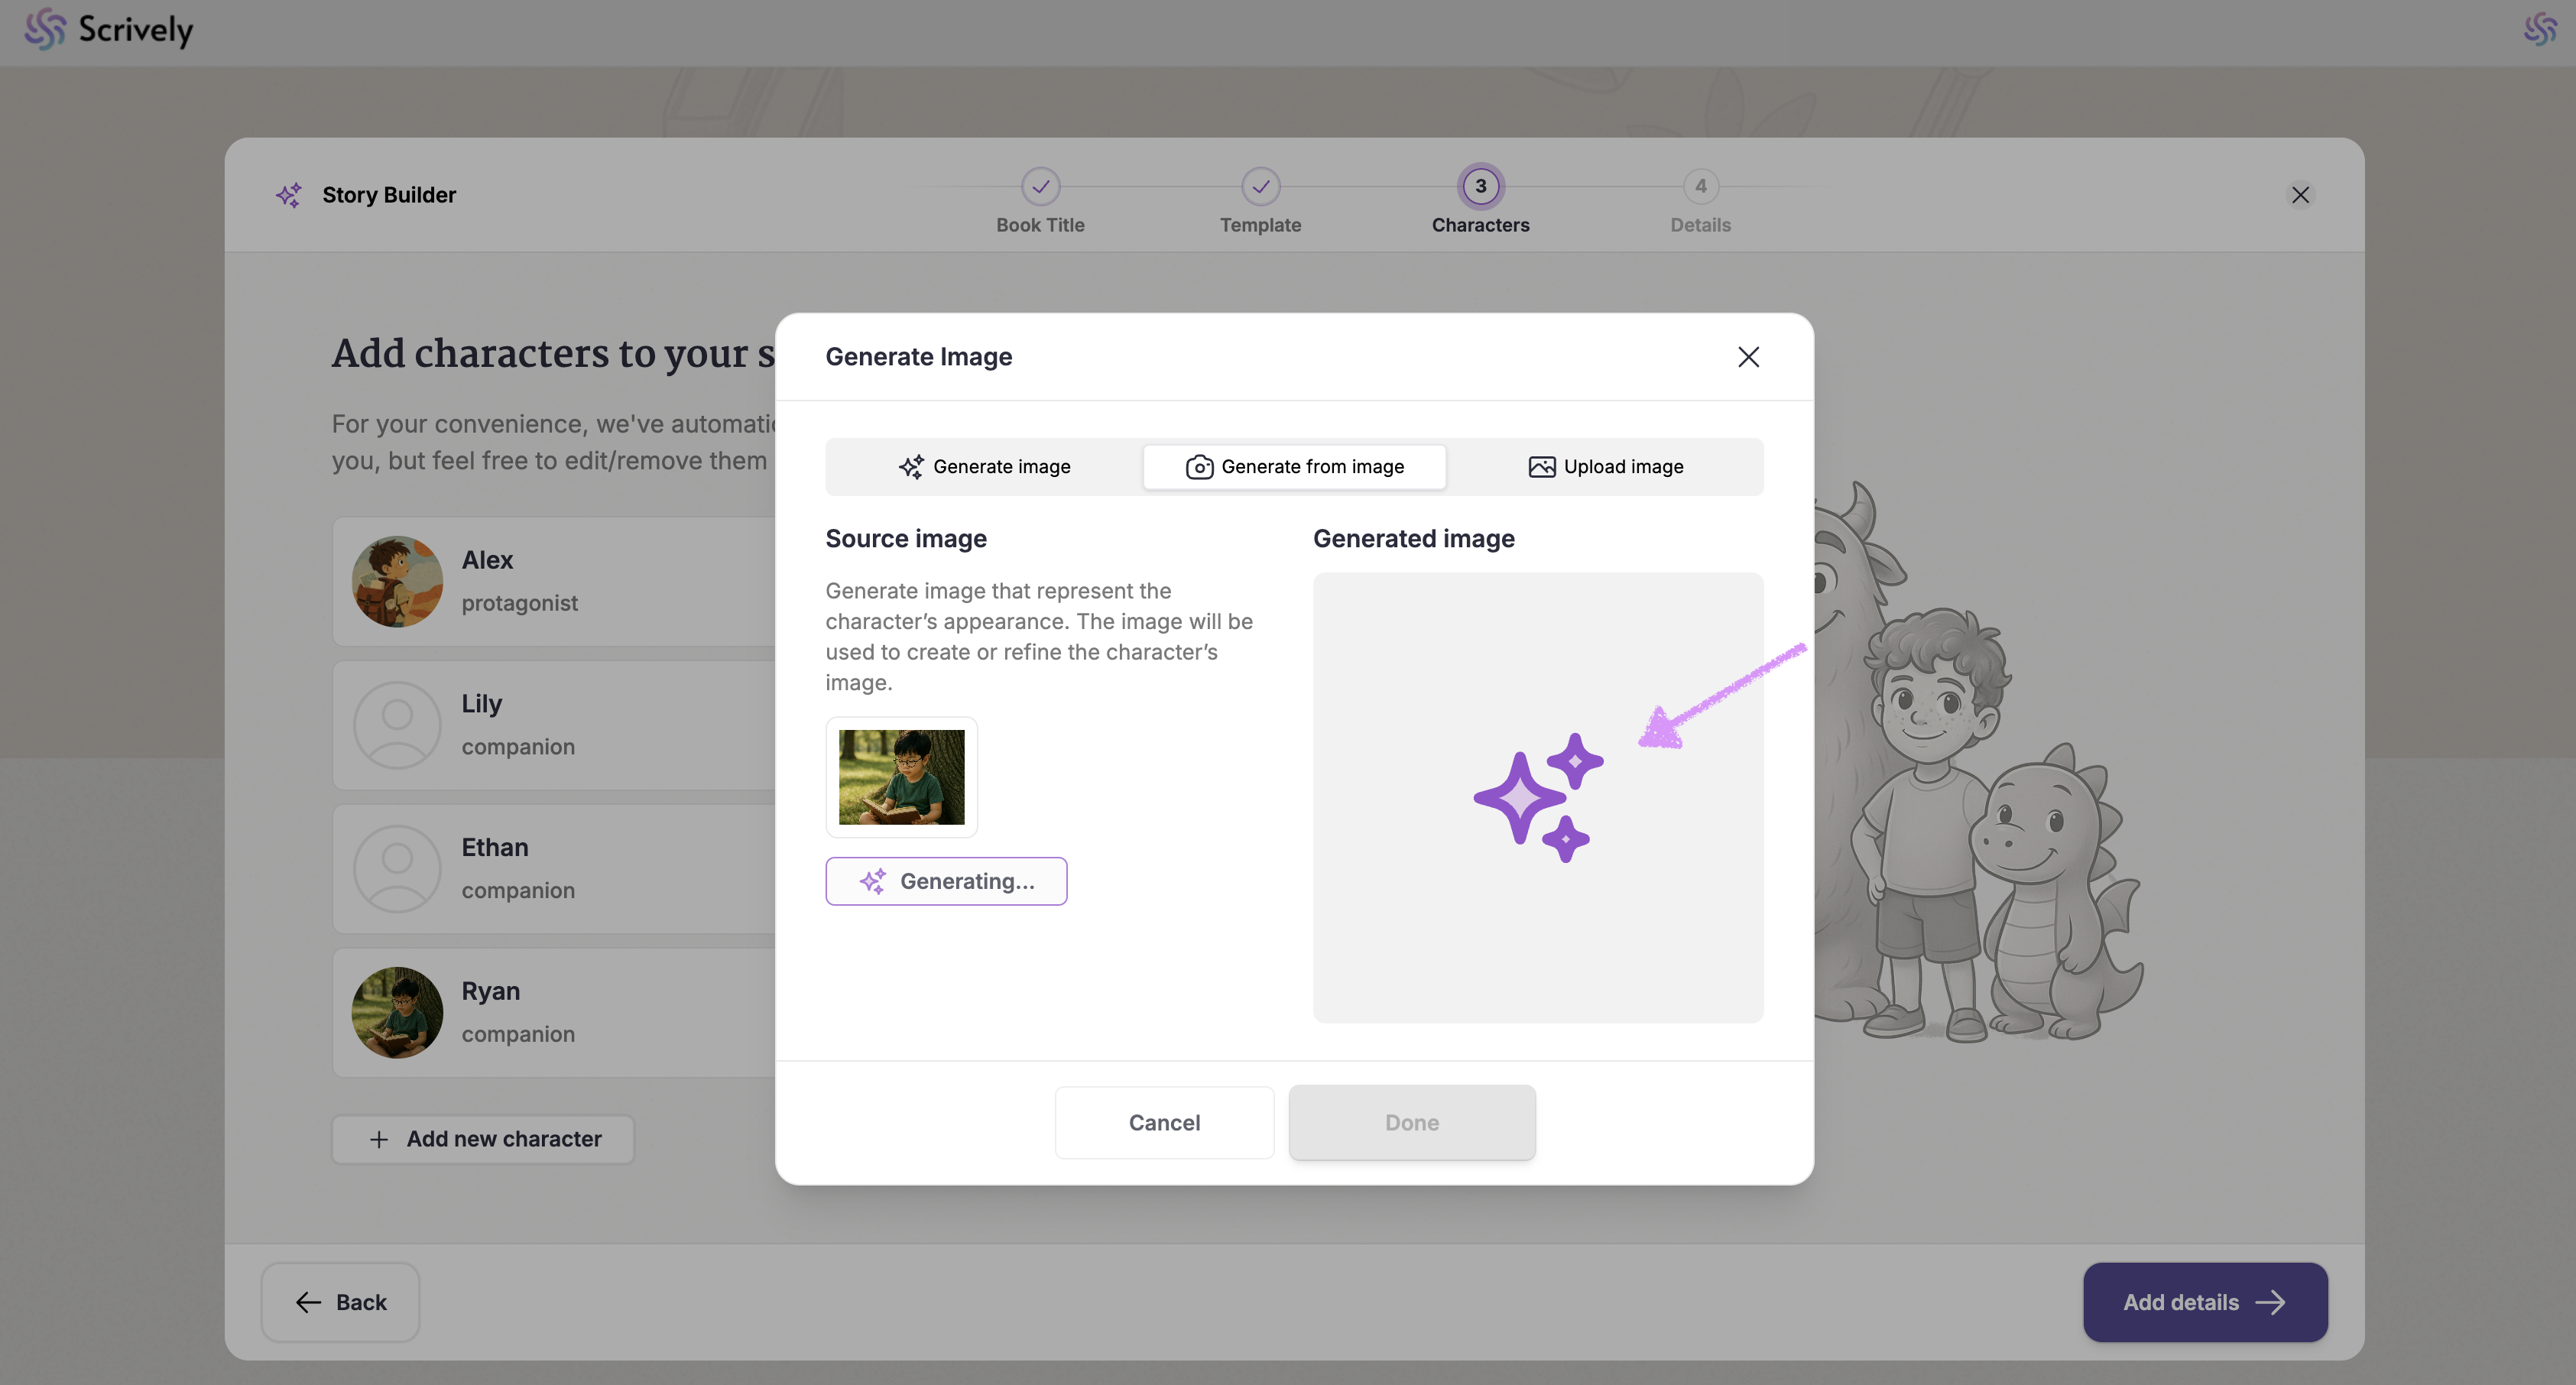
Task: Switch to the Generate image tab
Action: 984,467
